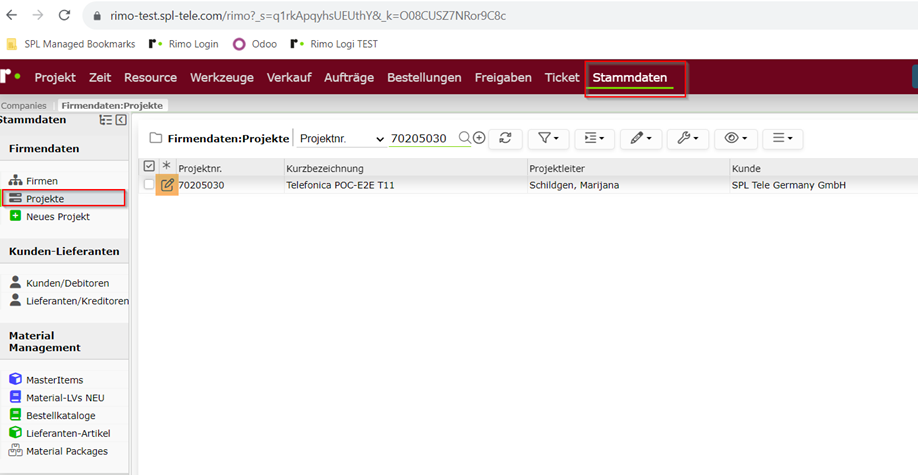Open the Projektnr. search field dropdown
918x475 pixels.
[x=341, y=139]
